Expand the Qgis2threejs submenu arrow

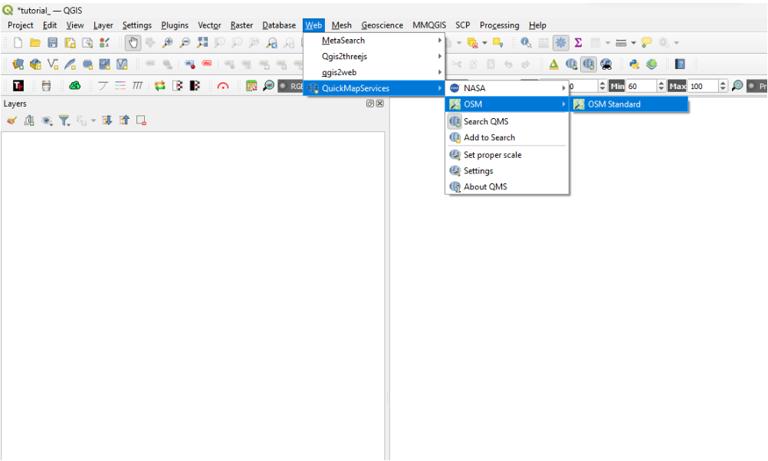pos(440,56)
